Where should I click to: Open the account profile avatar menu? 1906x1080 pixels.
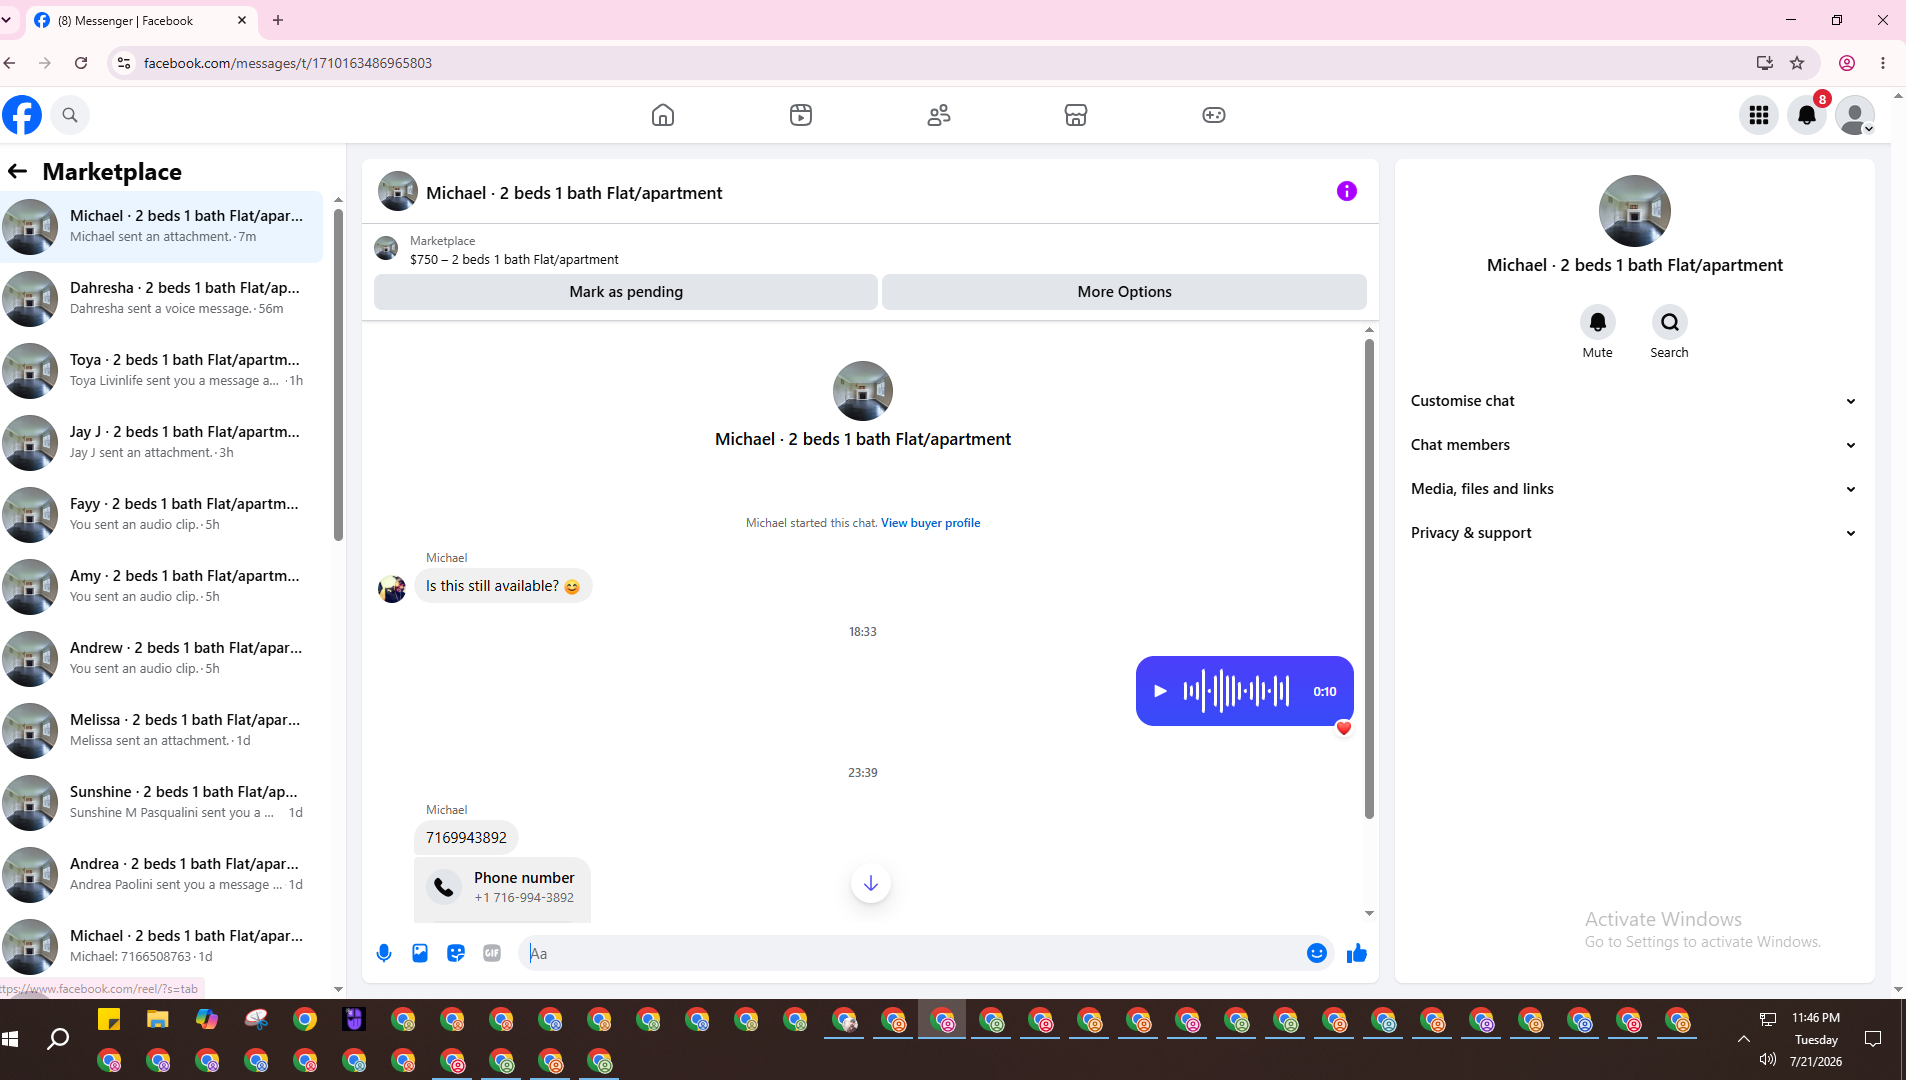coord(1855,115)
